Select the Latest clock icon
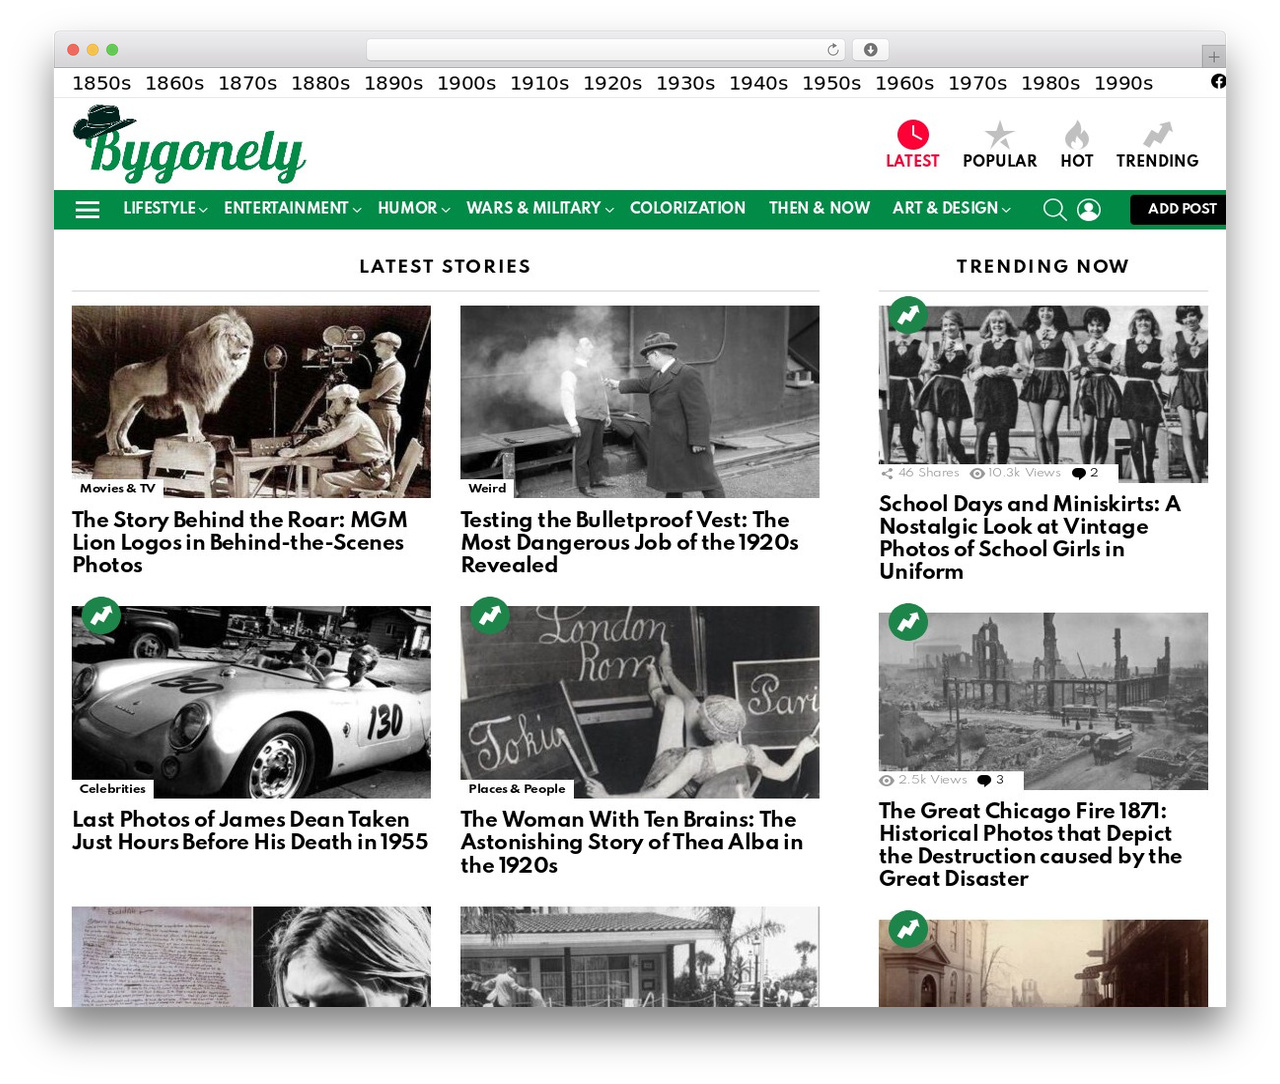Viewport: 1280px width, 1084px height. (913, 134)
